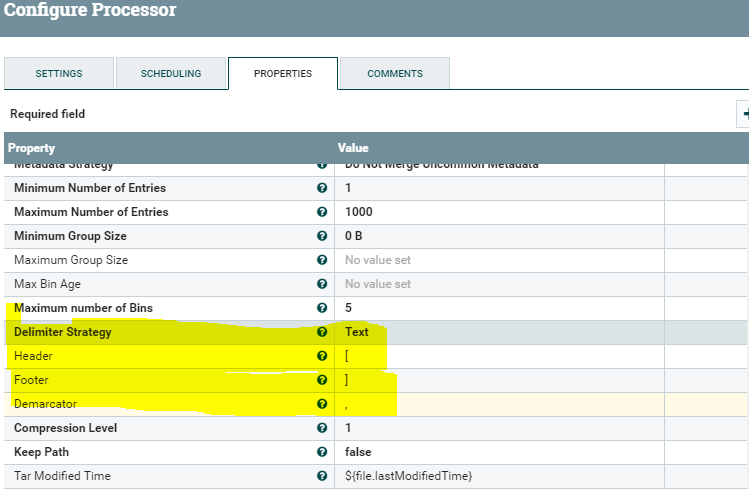Select the Max Bin Age property name

tap(47, 284)
